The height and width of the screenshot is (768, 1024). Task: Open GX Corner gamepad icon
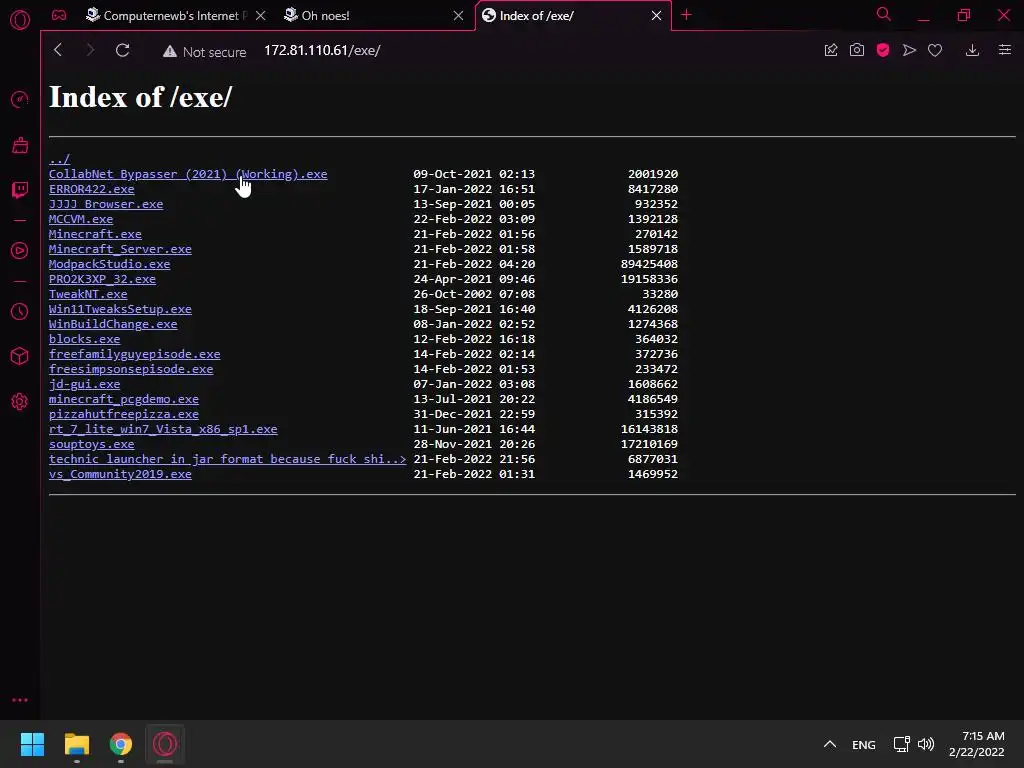[59, 15]
